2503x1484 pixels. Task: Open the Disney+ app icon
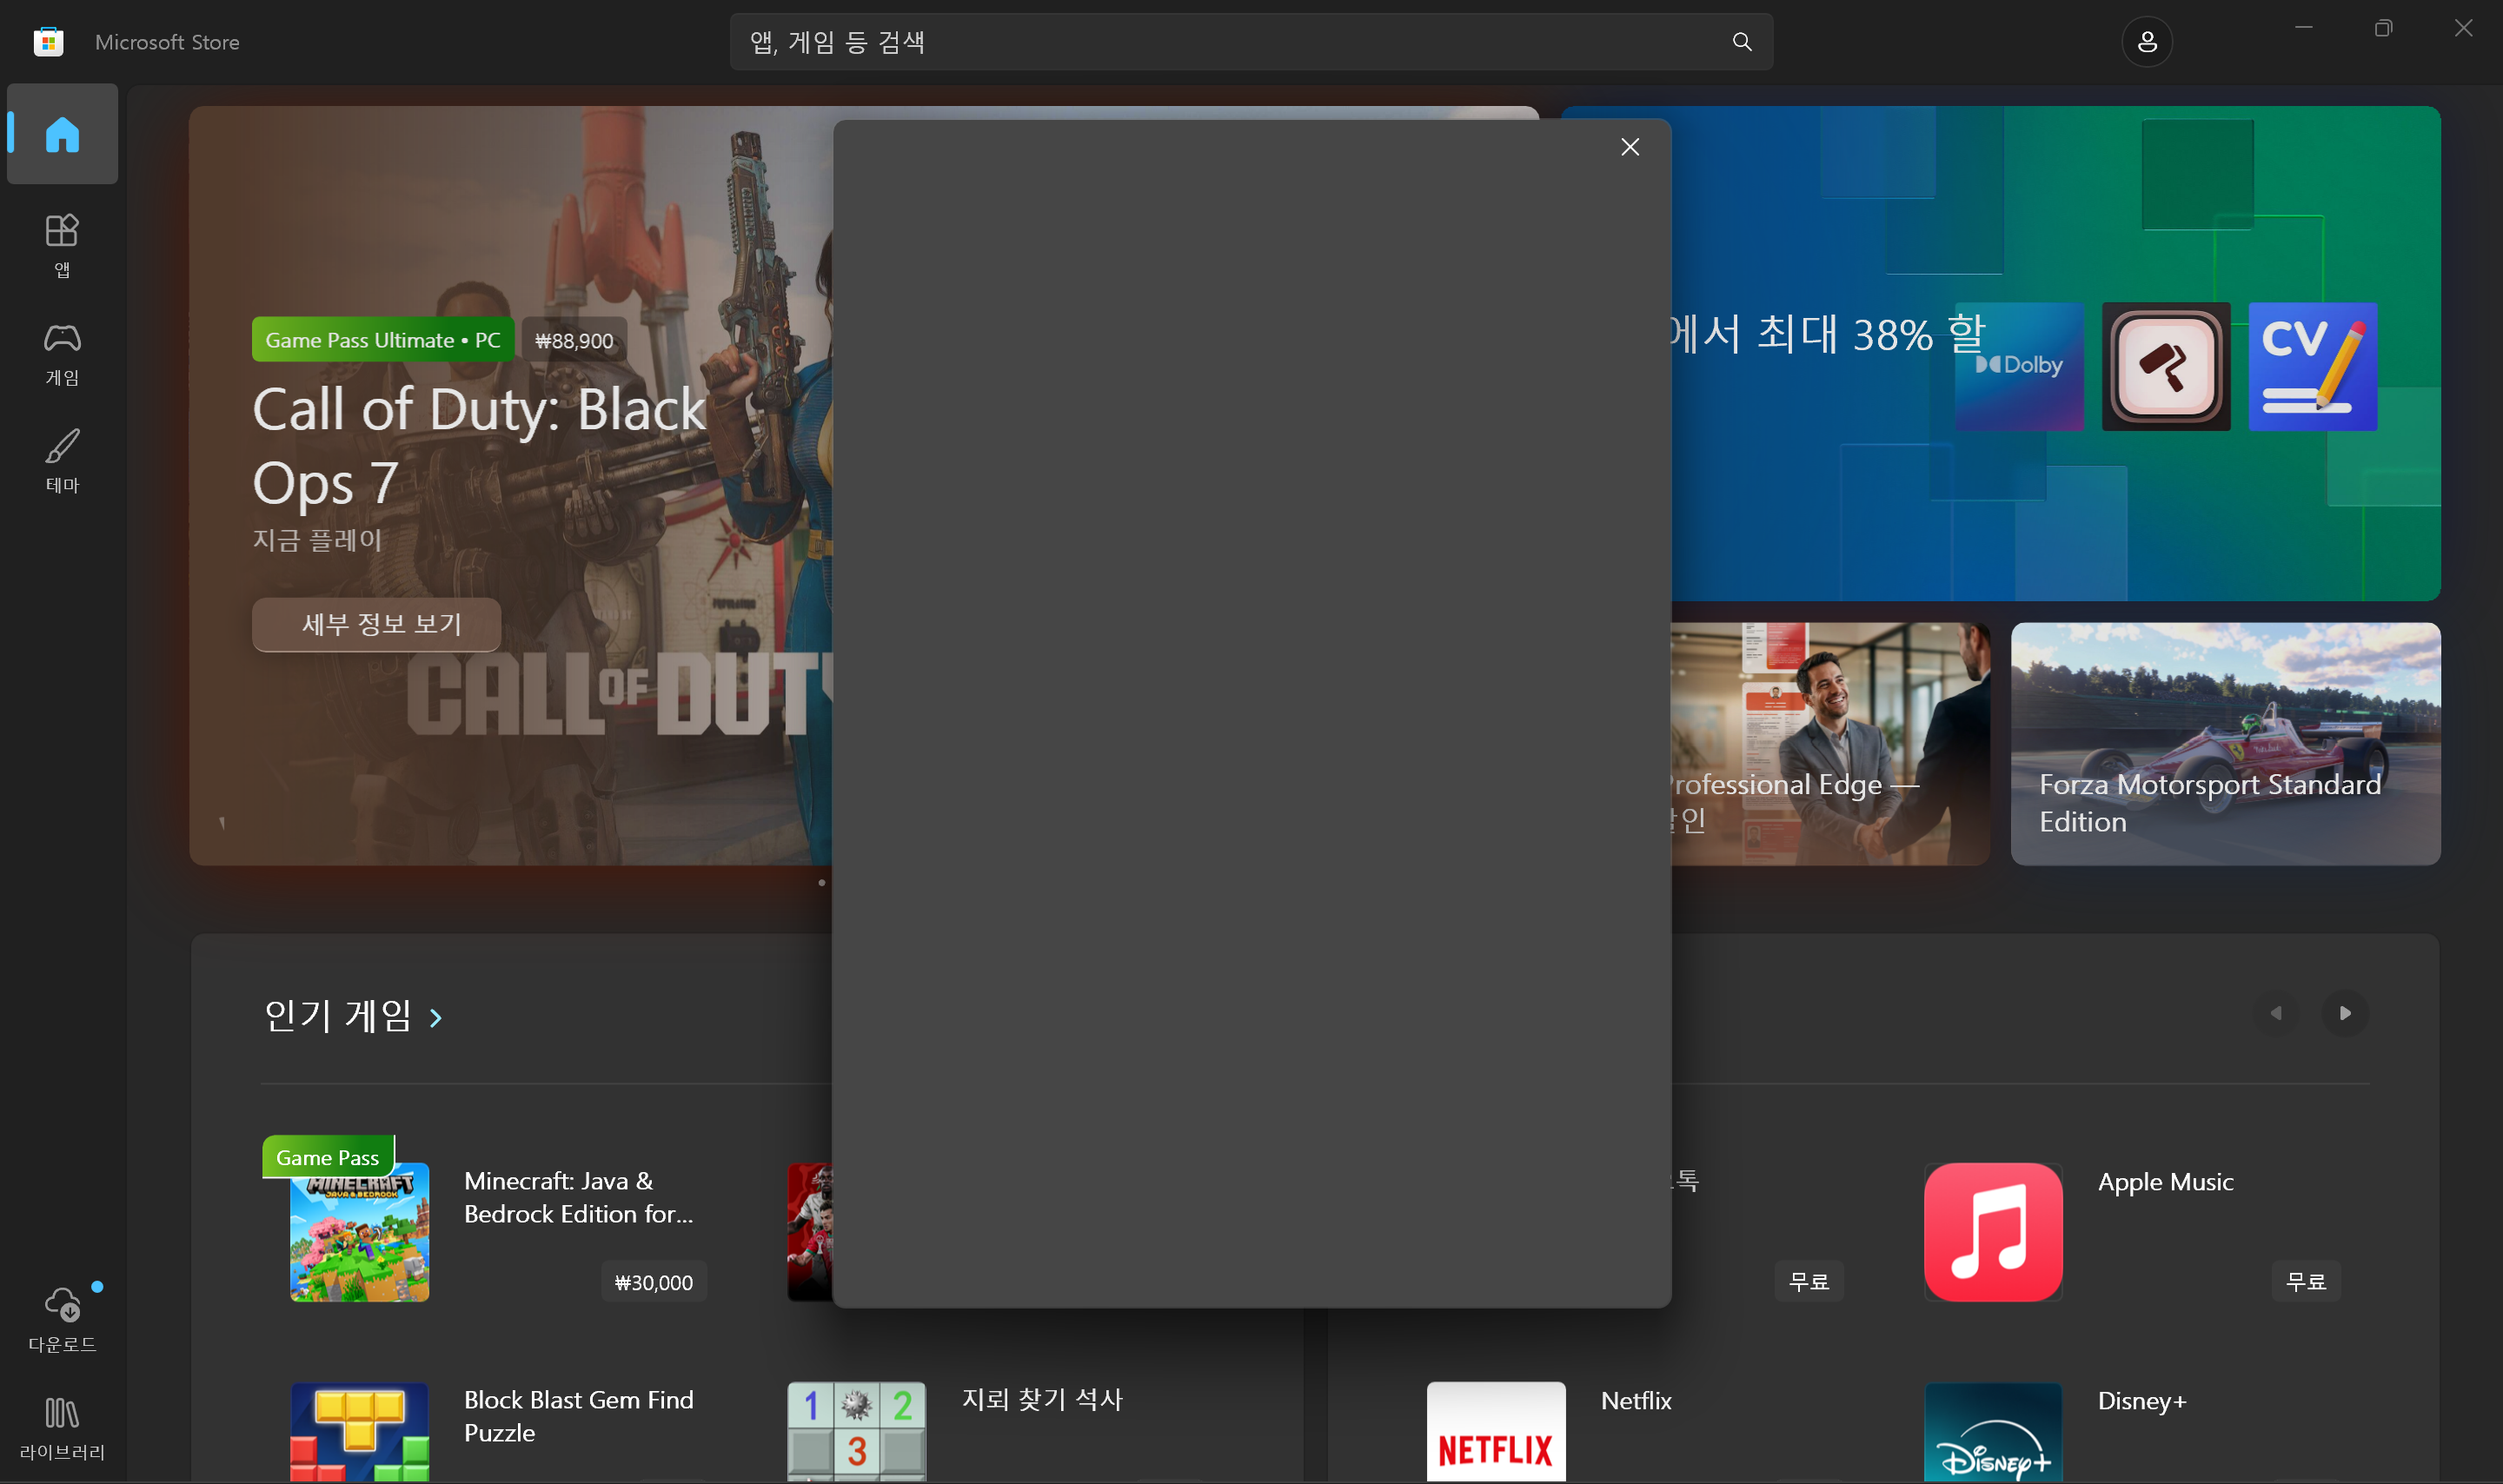coord(1993,1432)
